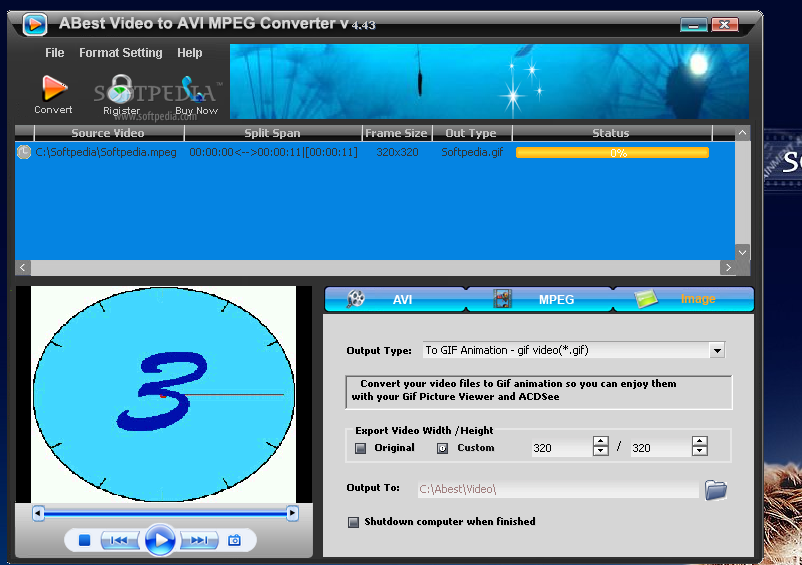The image size is (802, 565).
Task: Click the preview seek slider track
Action: point(165,513)
